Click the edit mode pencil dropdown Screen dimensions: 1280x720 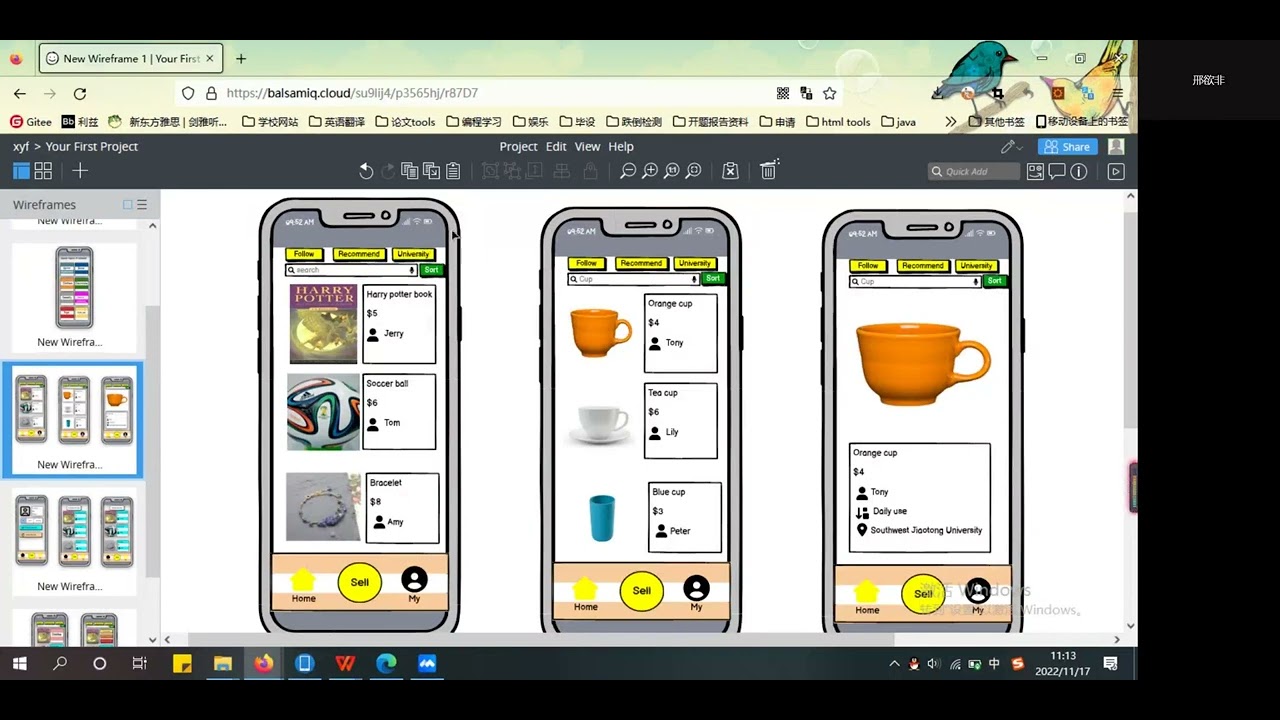coord(1012,147)
